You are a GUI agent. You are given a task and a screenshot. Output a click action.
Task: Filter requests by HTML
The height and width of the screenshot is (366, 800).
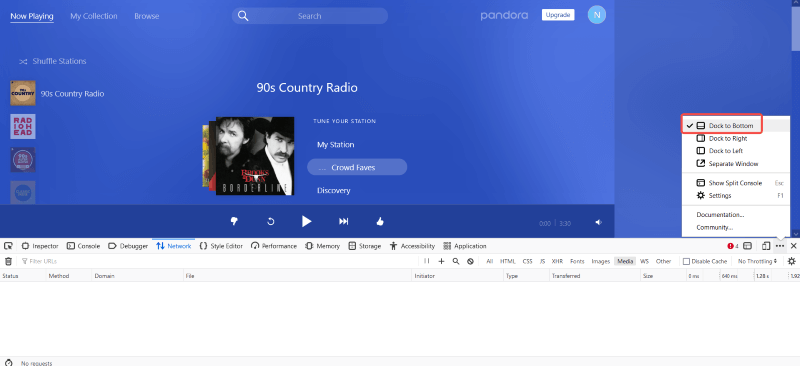pyautogui.click(x=508, y=261)
